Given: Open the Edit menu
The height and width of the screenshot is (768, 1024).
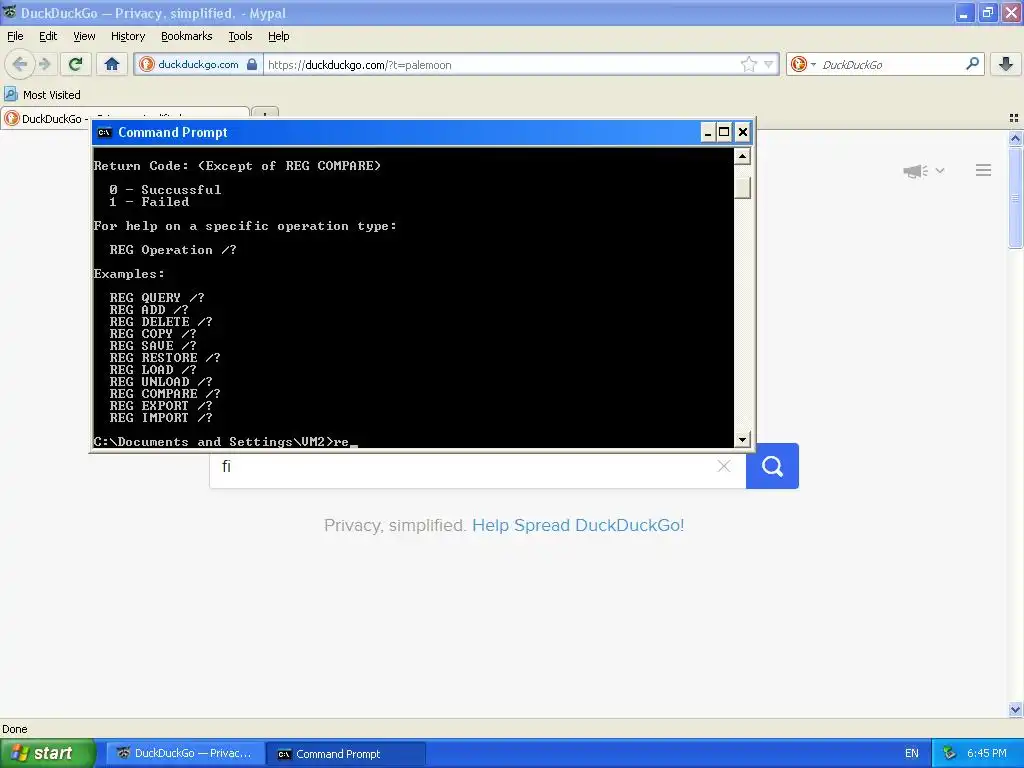Looking at the screenshot, I should pyautogui.click(x=48, y=36).
